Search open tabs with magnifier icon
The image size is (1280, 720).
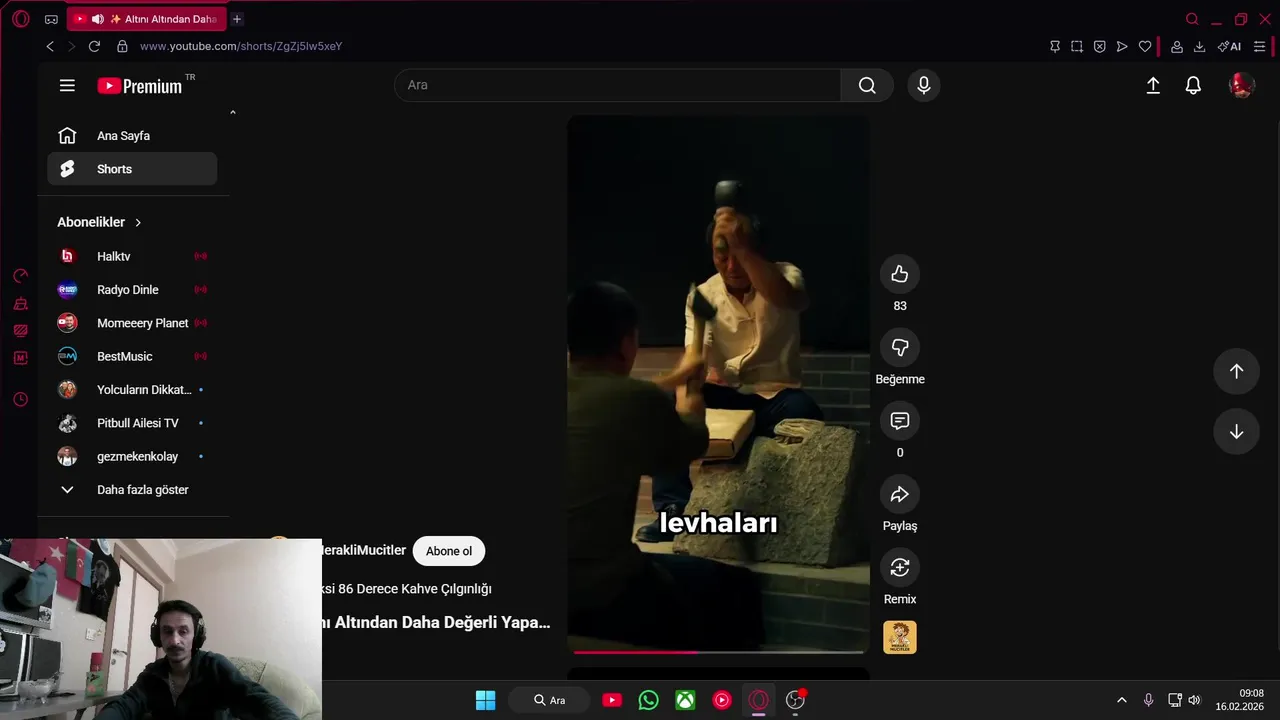tap(1192, 19)
